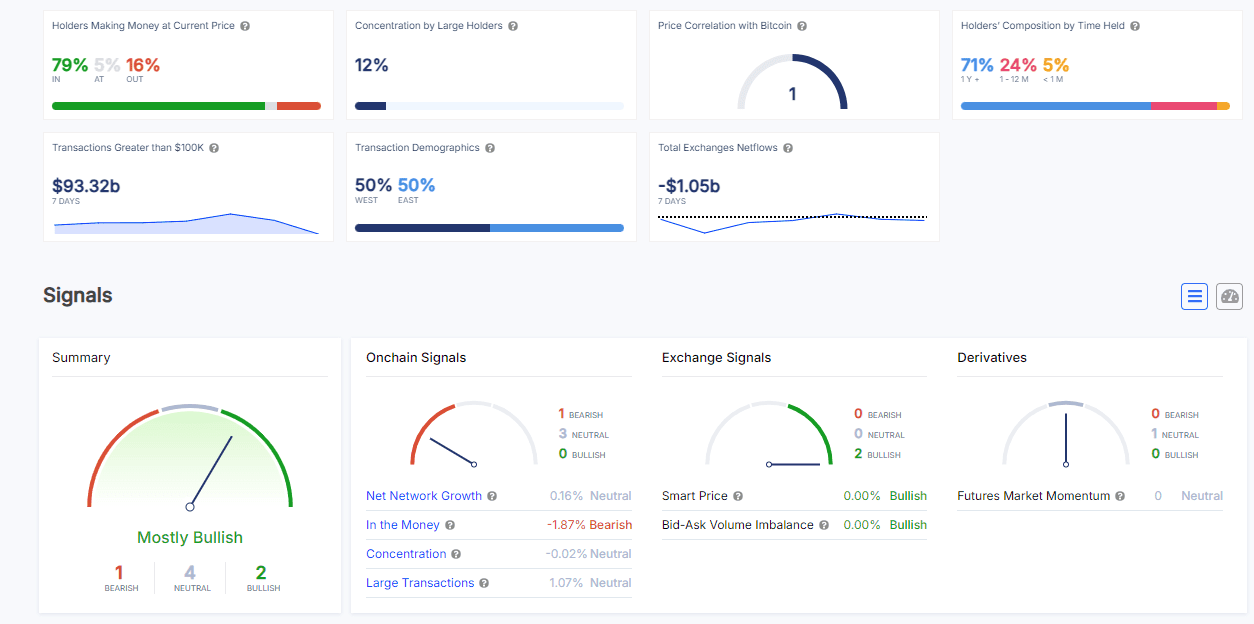Open Large Transactions signal details
Viewport: 1254px width, 624px height.
[420, 583]
